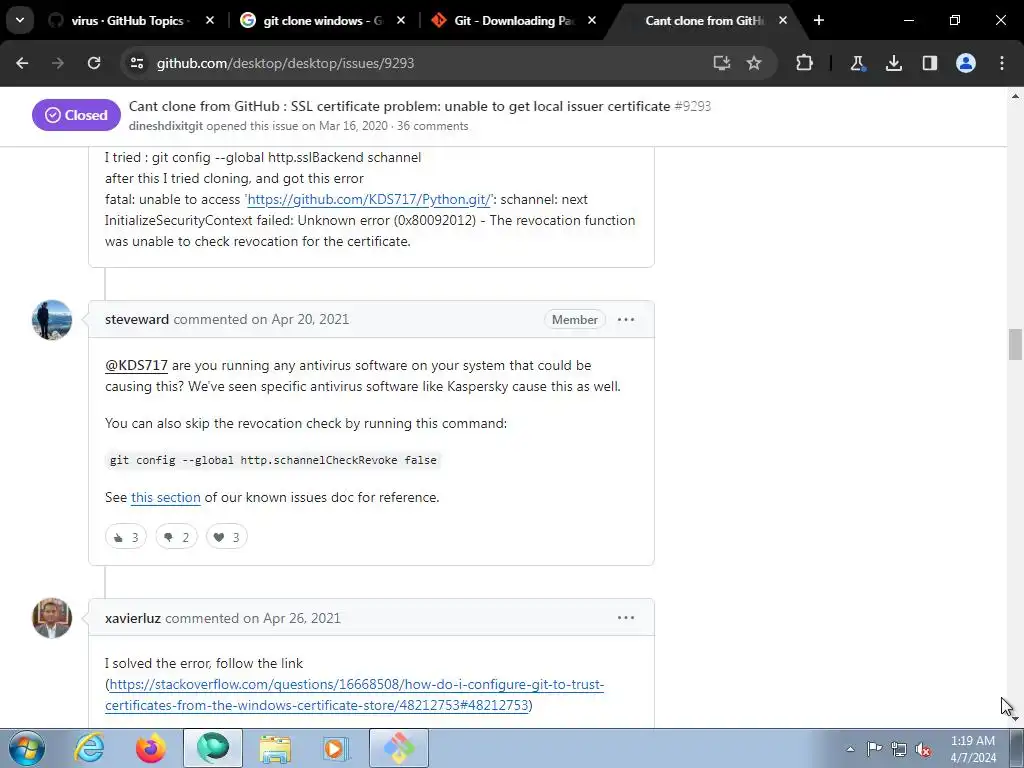Open steveward profile name link
1024x768 pixels.
137,319
